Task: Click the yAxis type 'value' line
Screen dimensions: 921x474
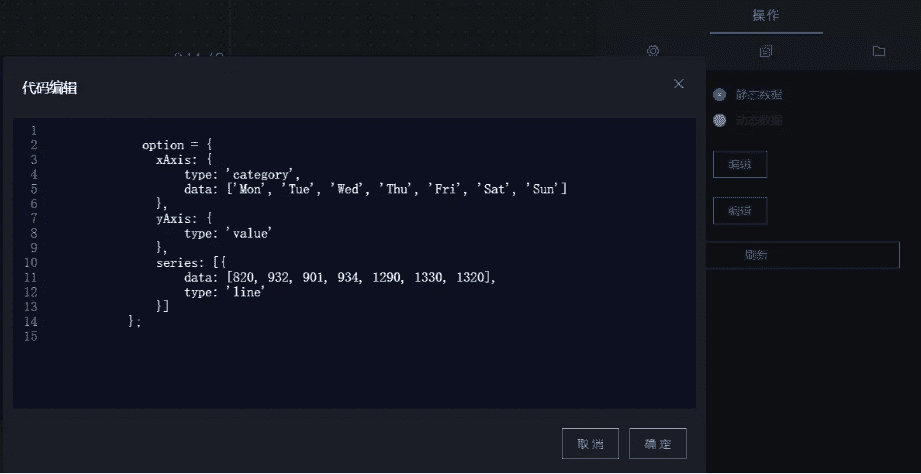Action: click(x=228, y=233)
